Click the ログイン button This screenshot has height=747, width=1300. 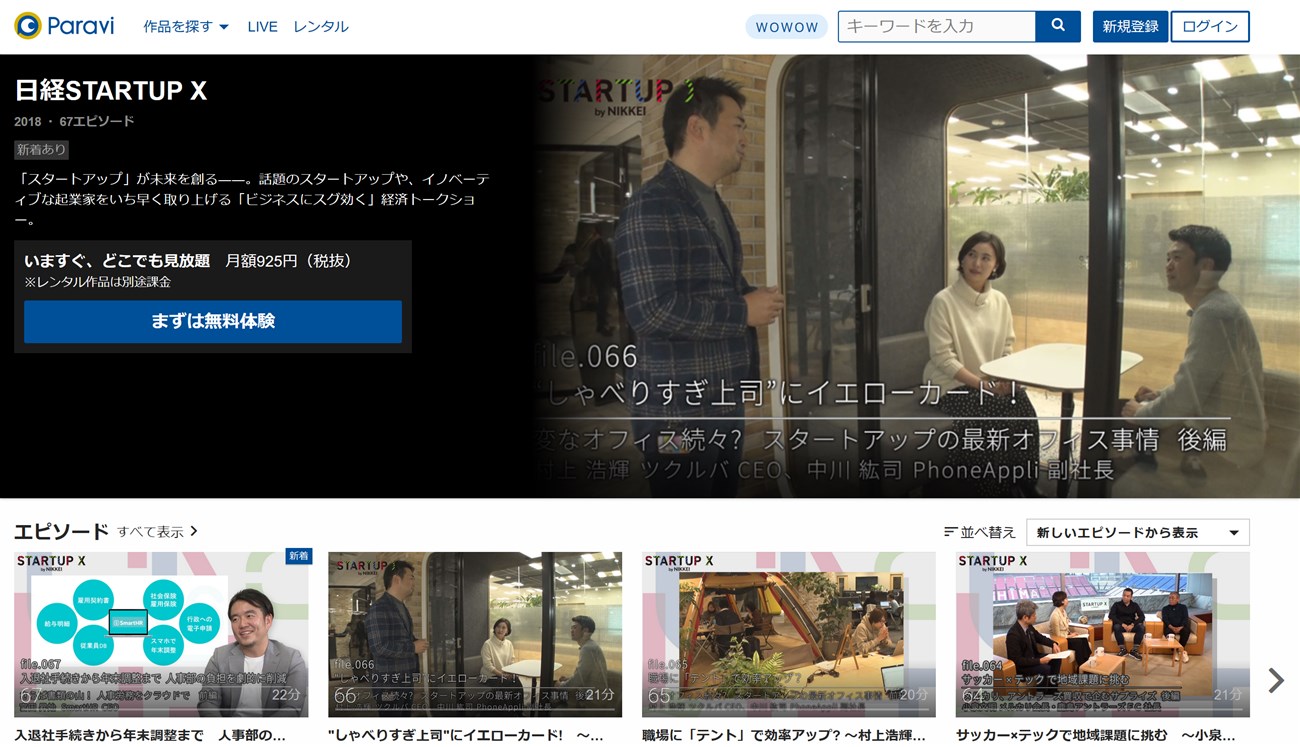[x=1210, y=27]
